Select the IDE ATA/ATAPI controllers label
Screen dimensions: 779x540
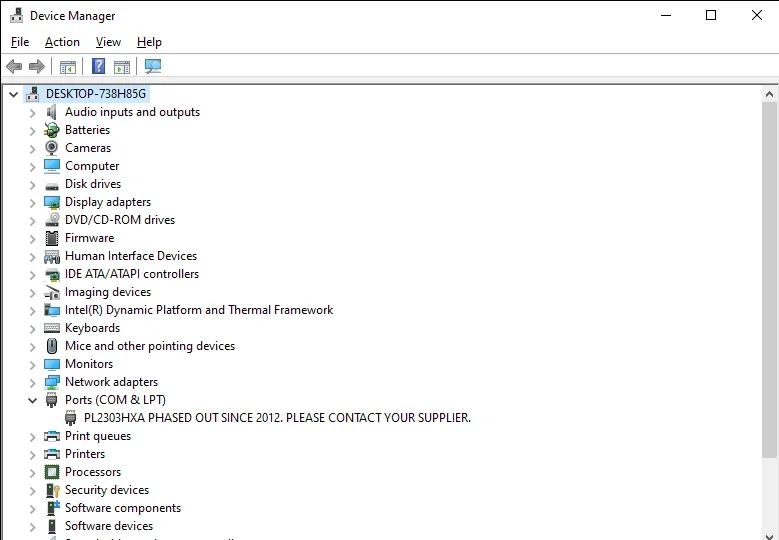(132, 274)
